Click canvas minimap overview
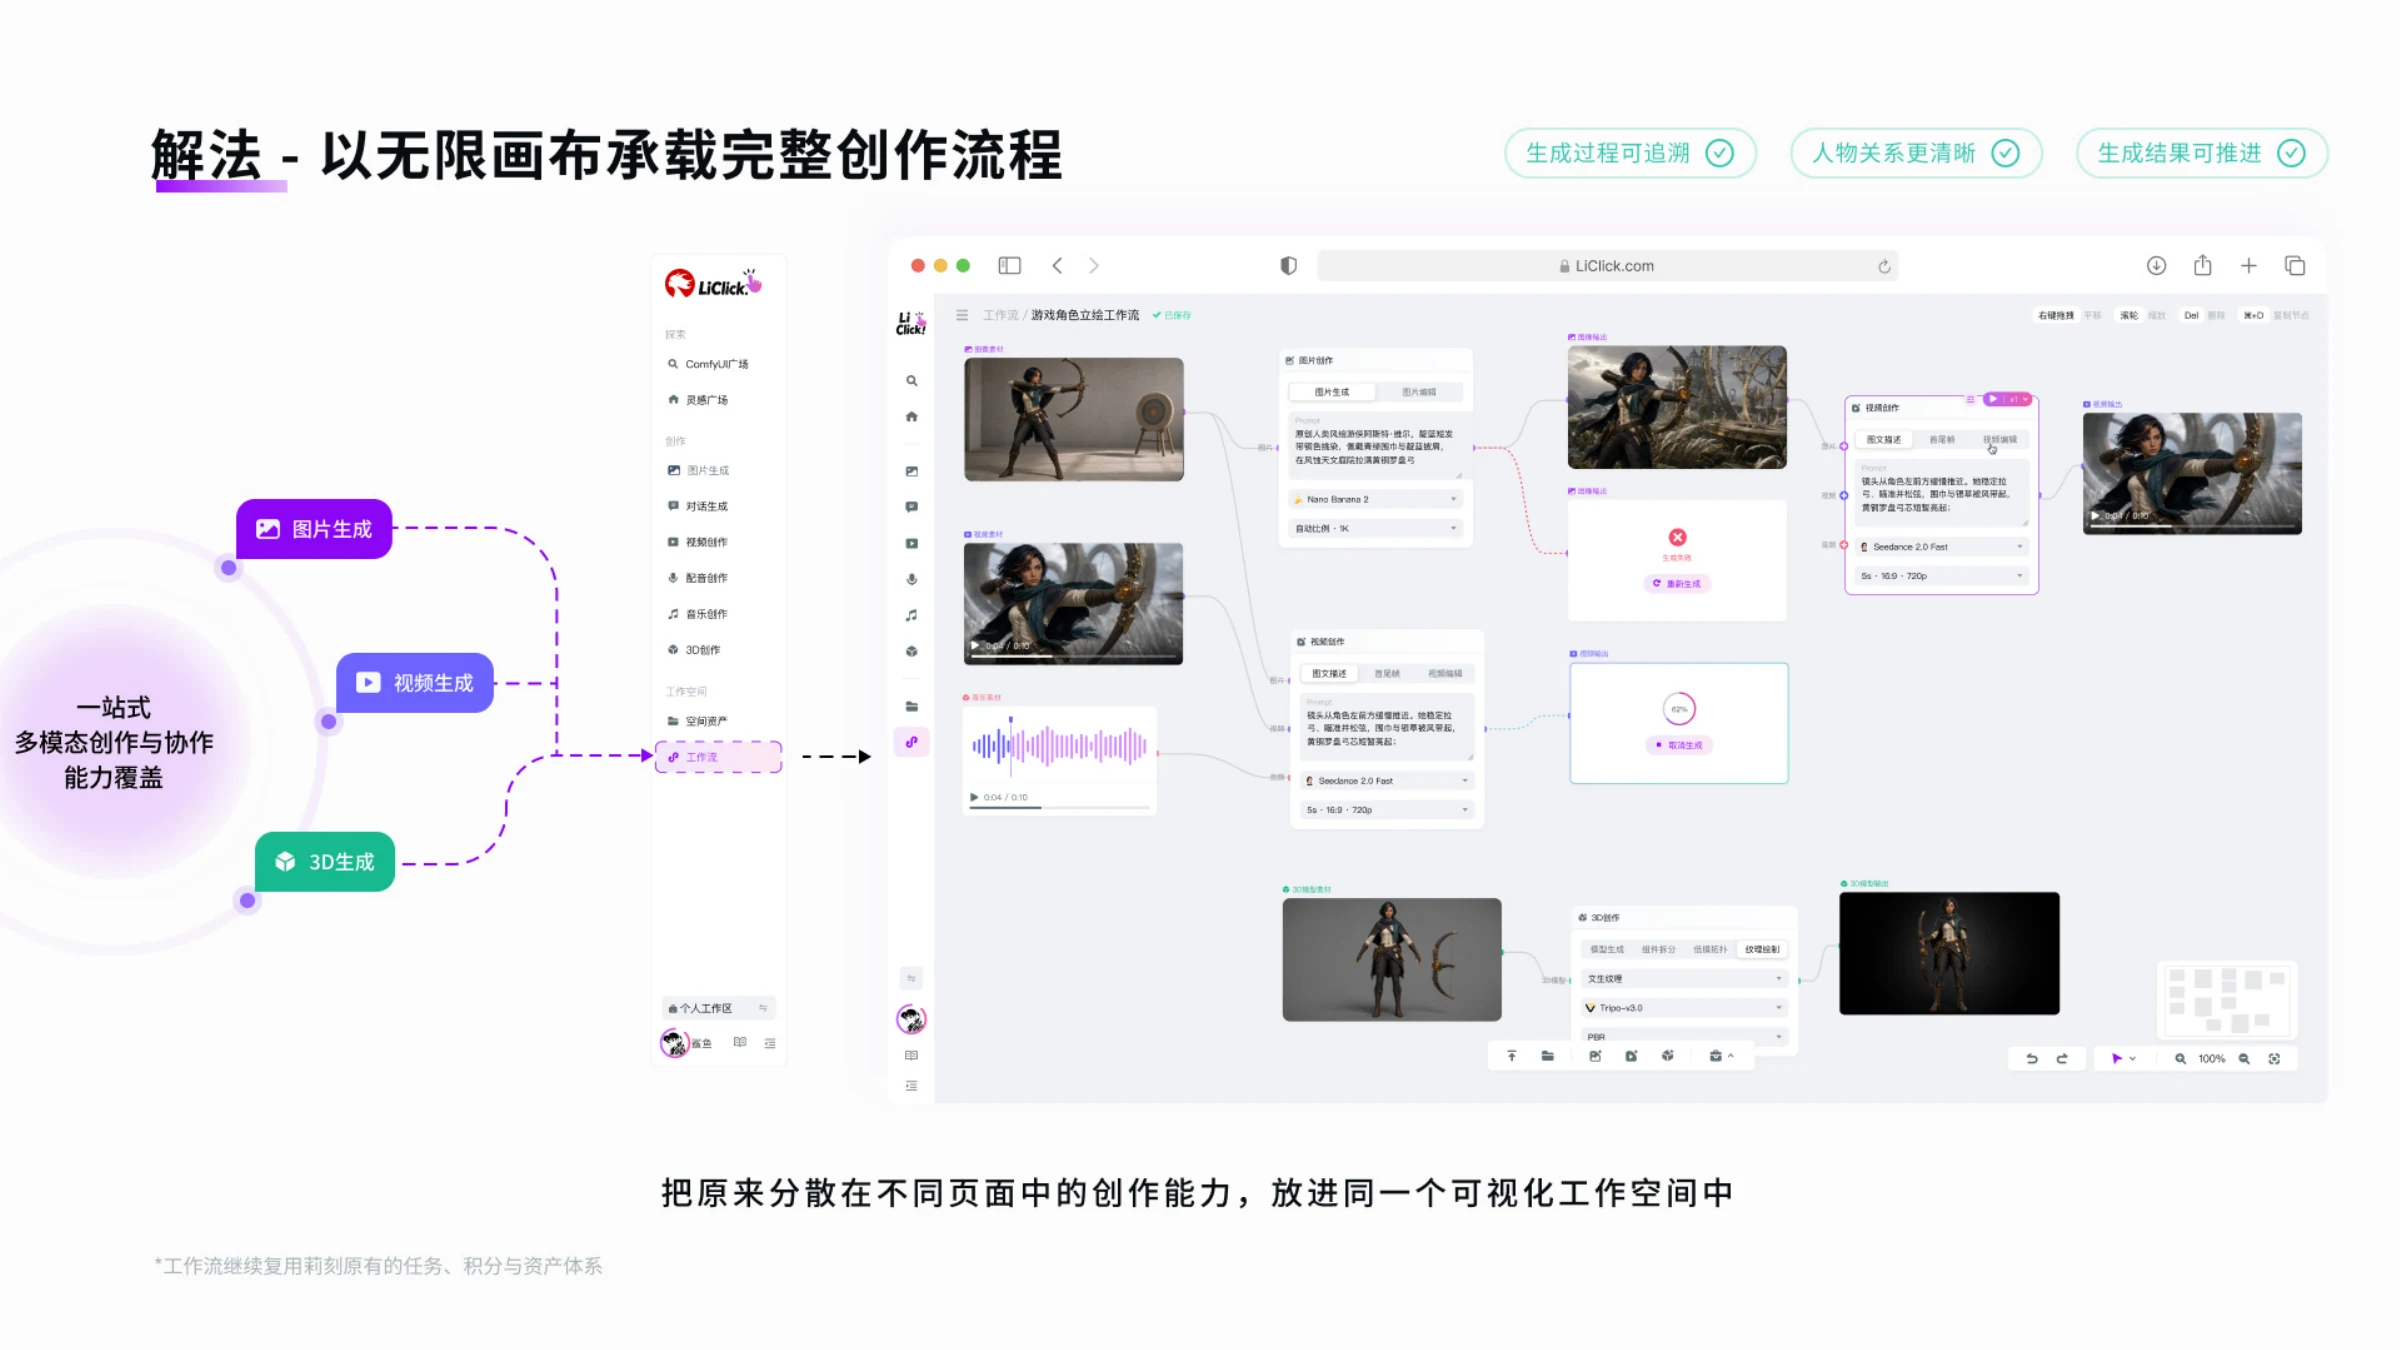 point(2227,1000)
